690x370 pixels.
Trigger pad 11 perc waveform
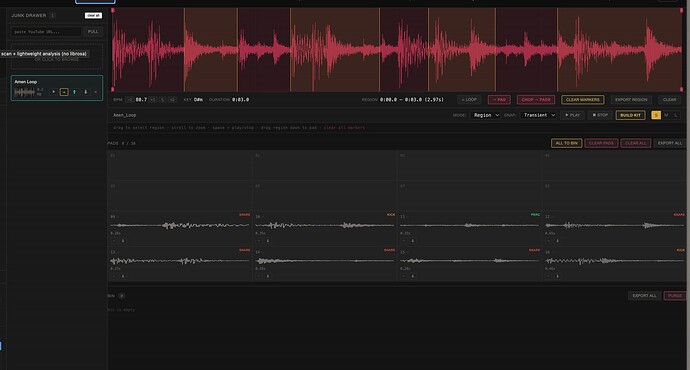click(x=470, y=225)
